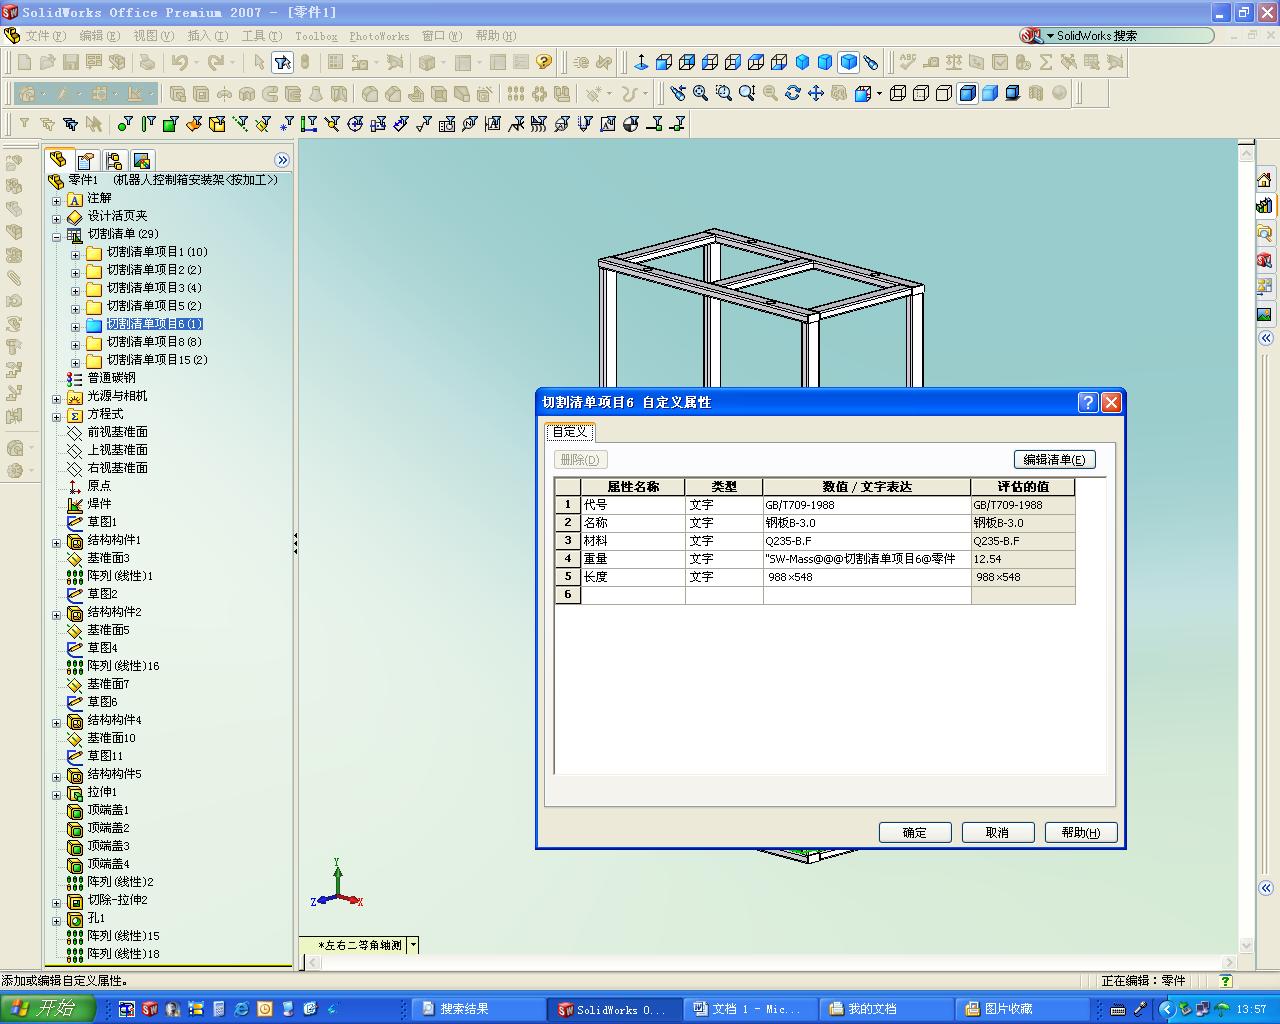
Task: Open the Toolbox menu
Action: 316,36
